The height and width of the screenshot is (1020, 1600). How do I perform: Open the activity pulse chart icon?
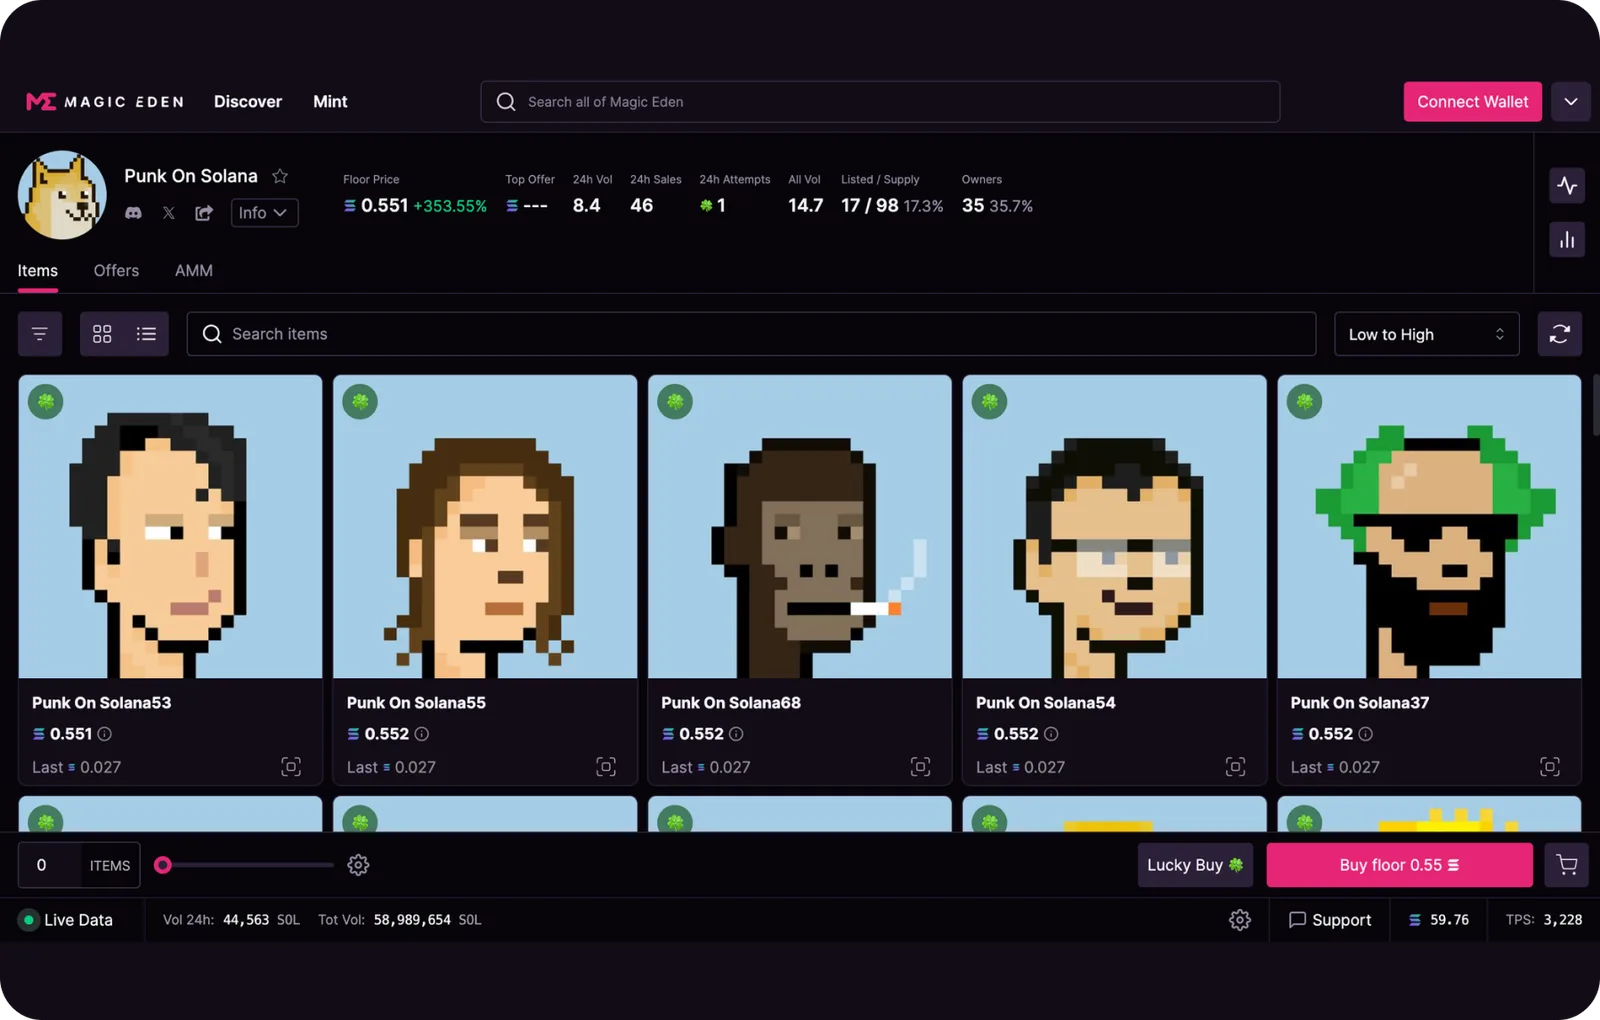(x=1567, y=185)
